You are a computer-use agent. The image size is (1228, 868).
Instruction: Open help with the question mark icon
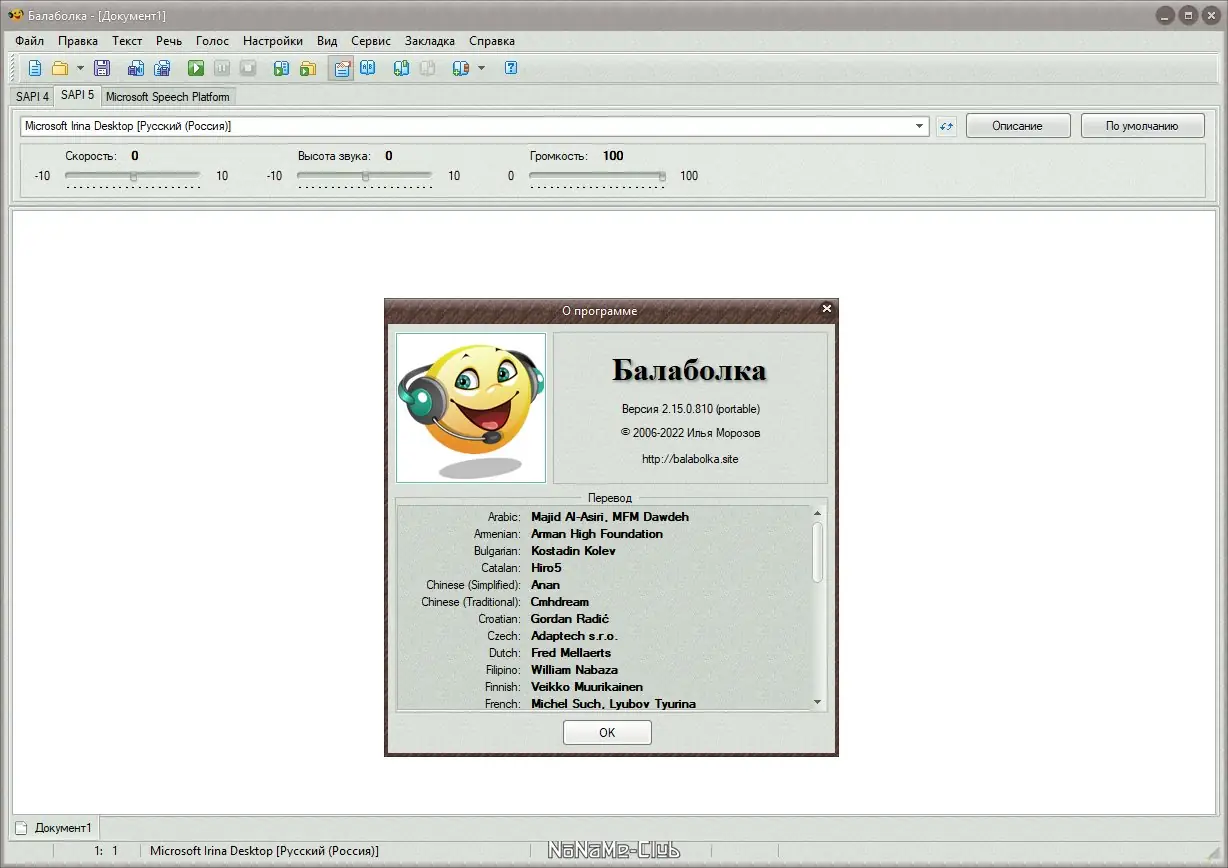511,68
